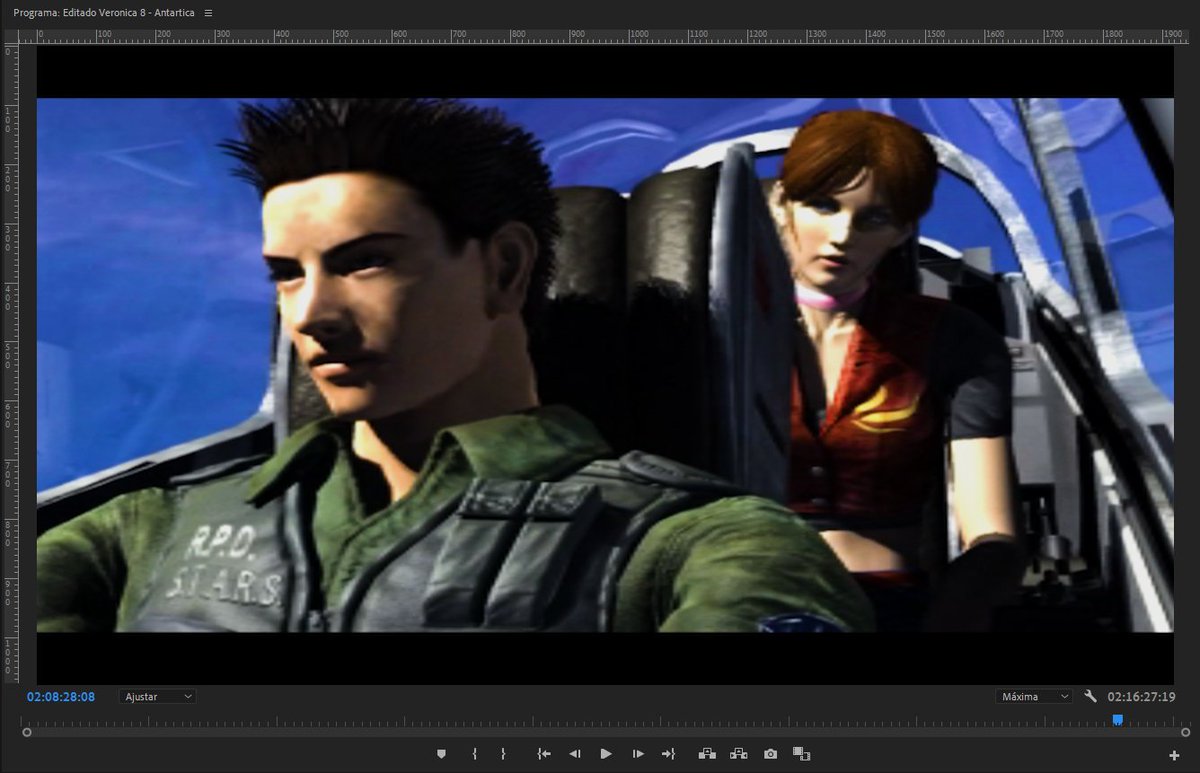Click the duration timecode 02:16:27:19
Screen dimensions: 1200x773
click(1141, 696)
